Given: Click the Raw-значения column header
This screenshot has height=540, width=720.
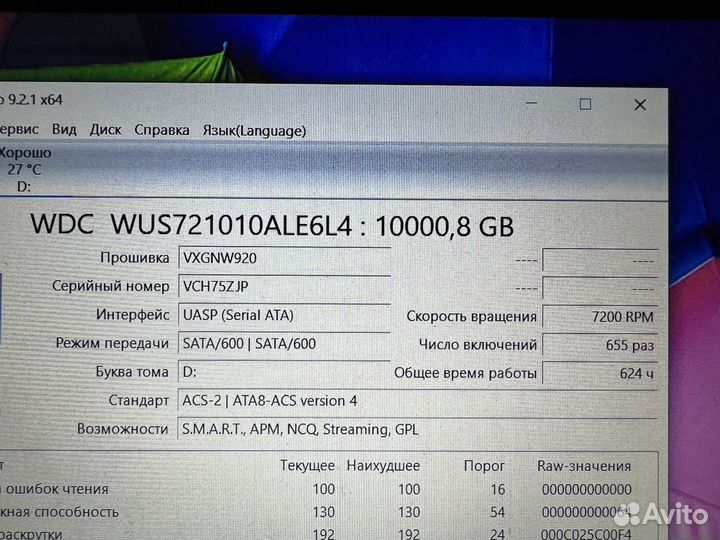Looking at the screenshot, I should (x=584, y=466).
